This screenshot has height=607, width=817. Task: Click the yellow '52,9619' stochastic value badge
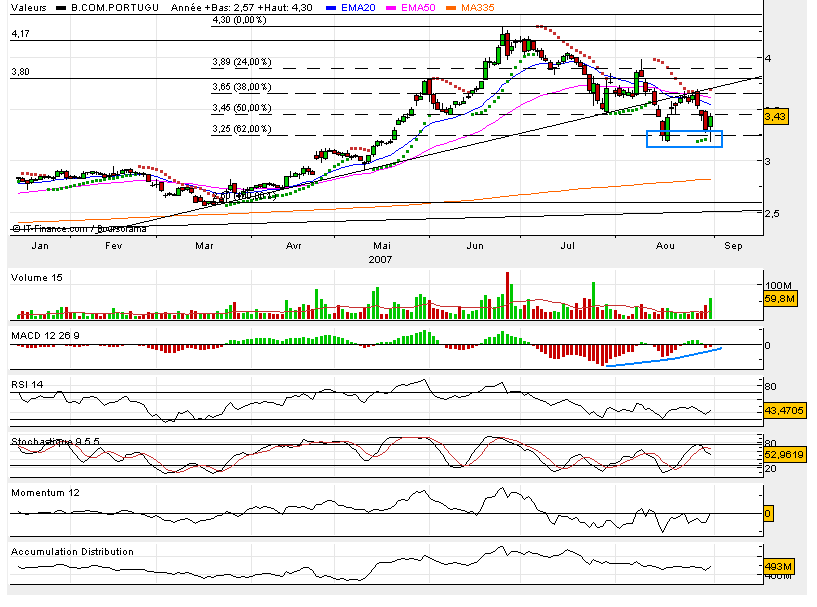pos(785,454)
